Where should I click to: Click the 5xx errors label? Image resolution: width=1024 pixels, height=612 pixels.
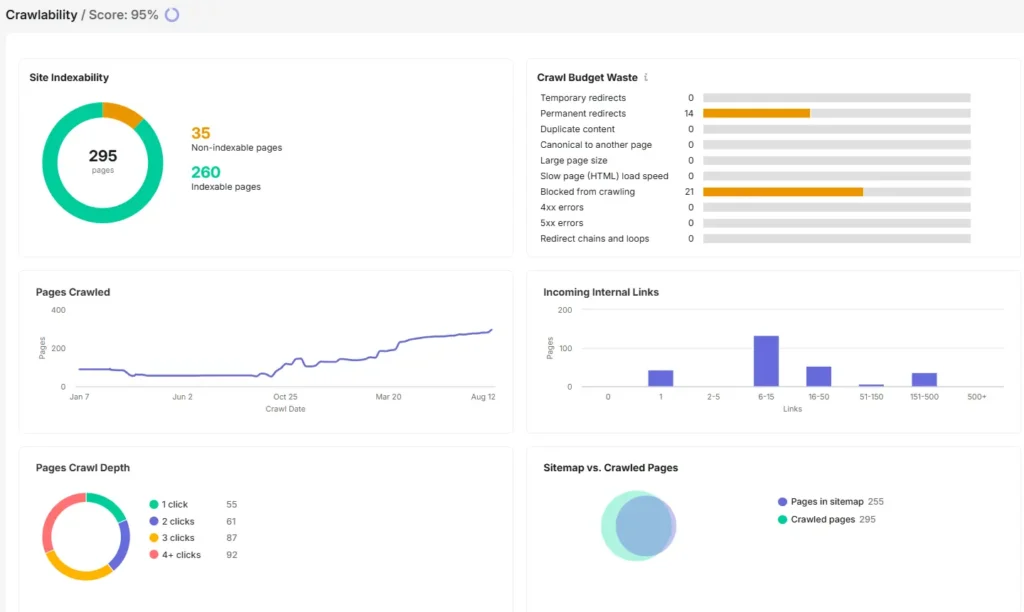(x=562, y=223)
